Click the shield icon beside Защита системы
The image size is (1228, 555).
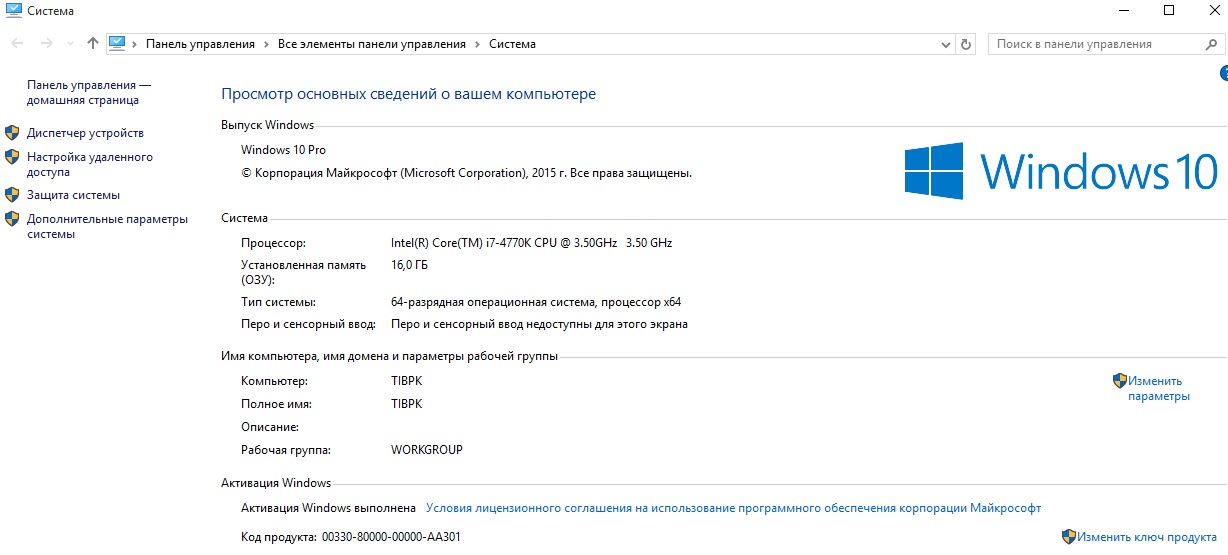(13, 195)
